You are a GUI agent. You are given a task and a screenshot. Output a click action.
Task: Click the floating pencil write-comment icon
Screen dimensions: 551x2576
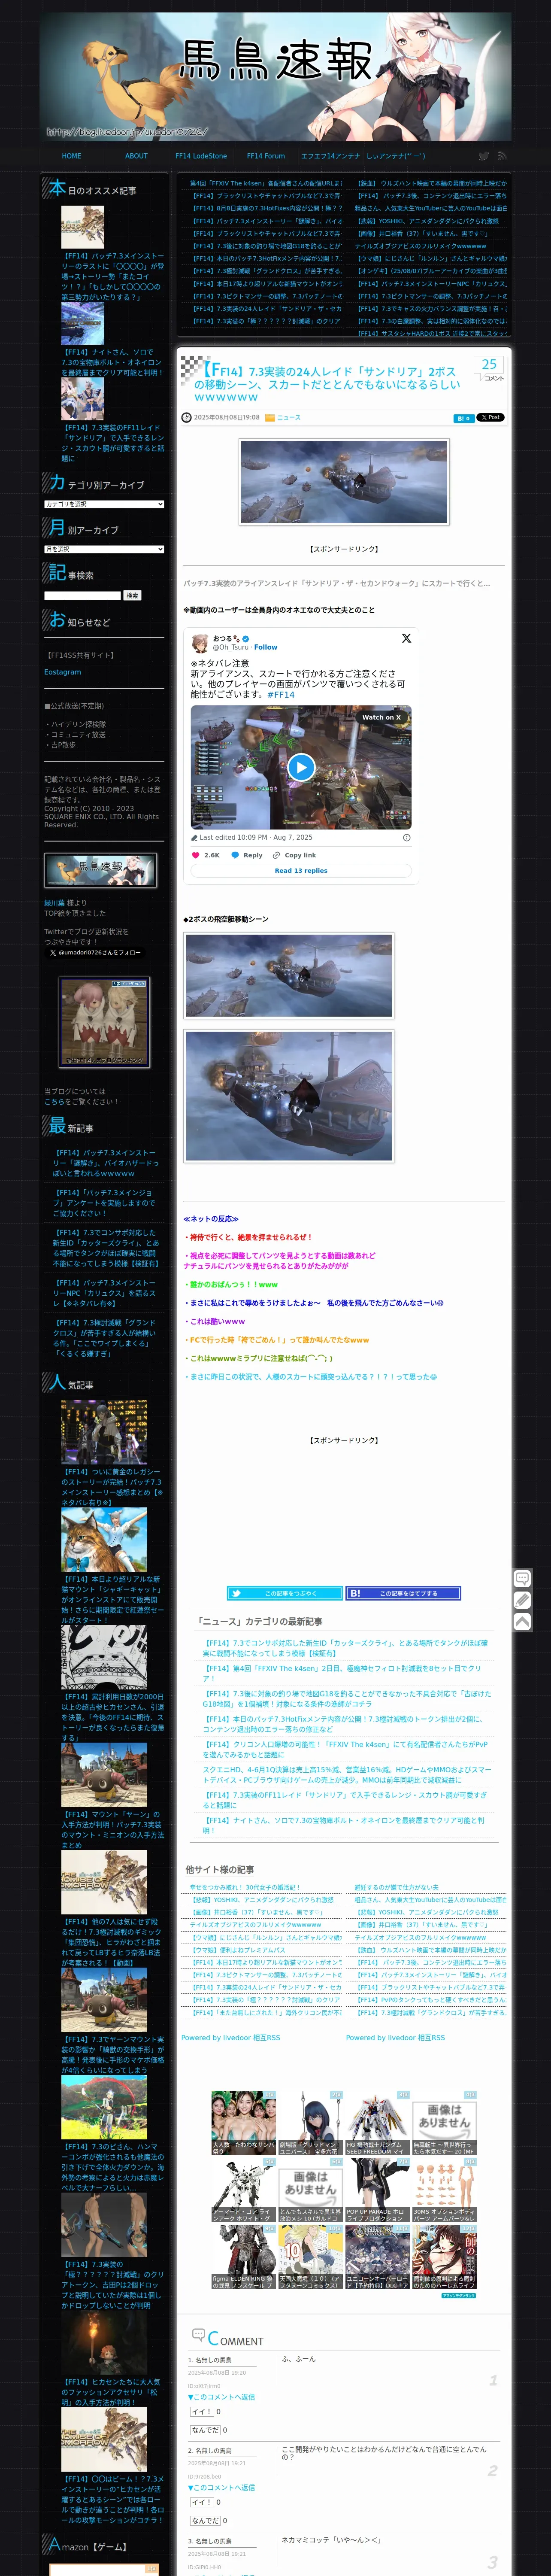pos(522,1600)
